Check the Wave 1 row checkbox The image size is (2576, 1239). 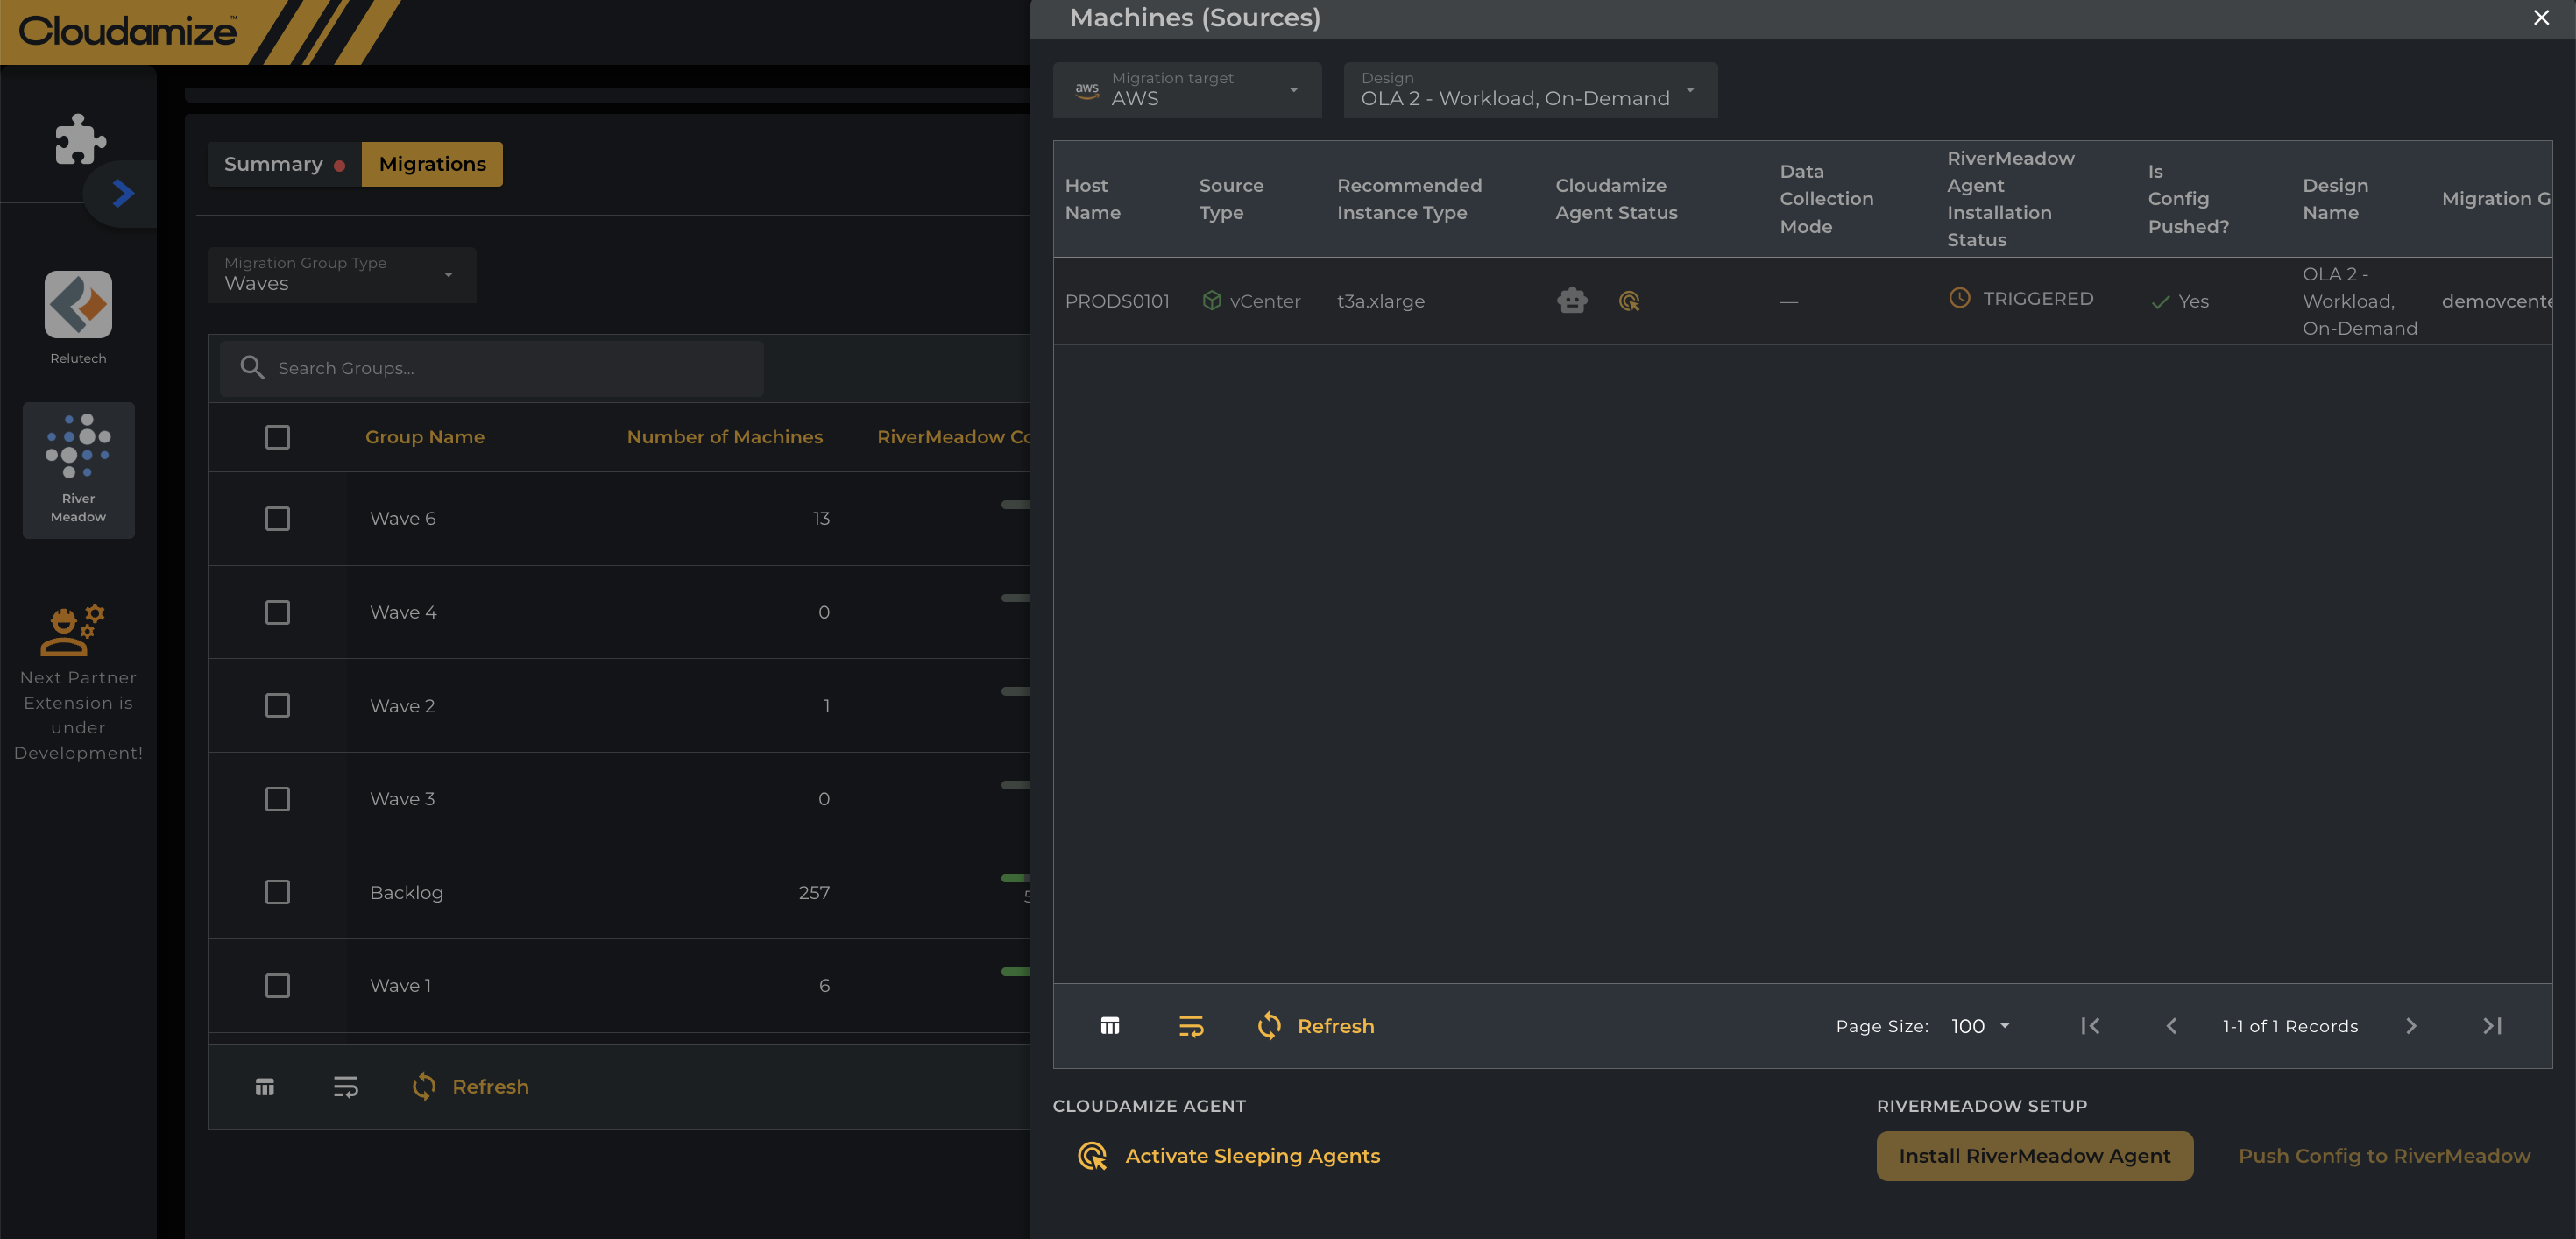(x=277, y=985)
